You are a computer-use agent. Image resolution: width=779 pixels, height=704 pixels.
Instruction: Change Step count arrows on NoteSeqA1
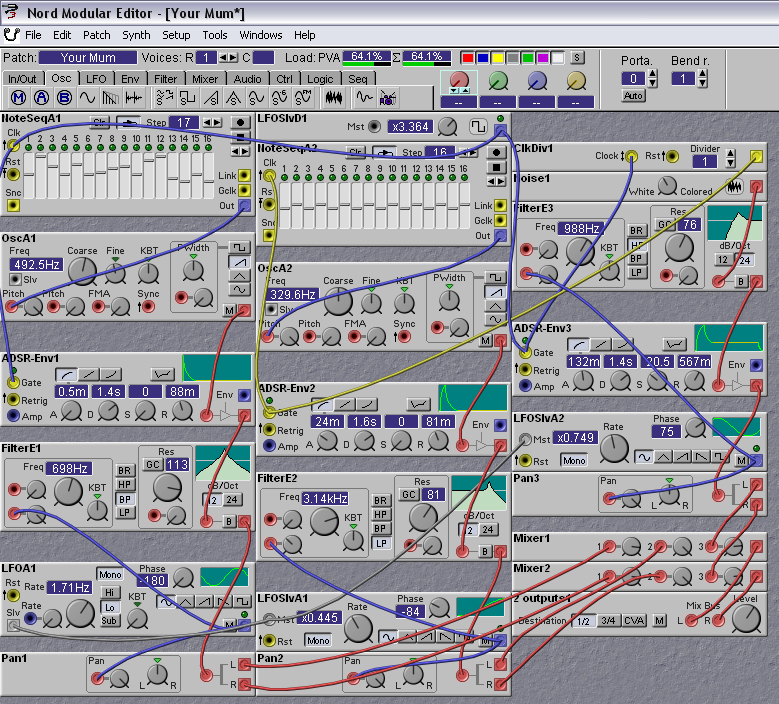[212, 122]
